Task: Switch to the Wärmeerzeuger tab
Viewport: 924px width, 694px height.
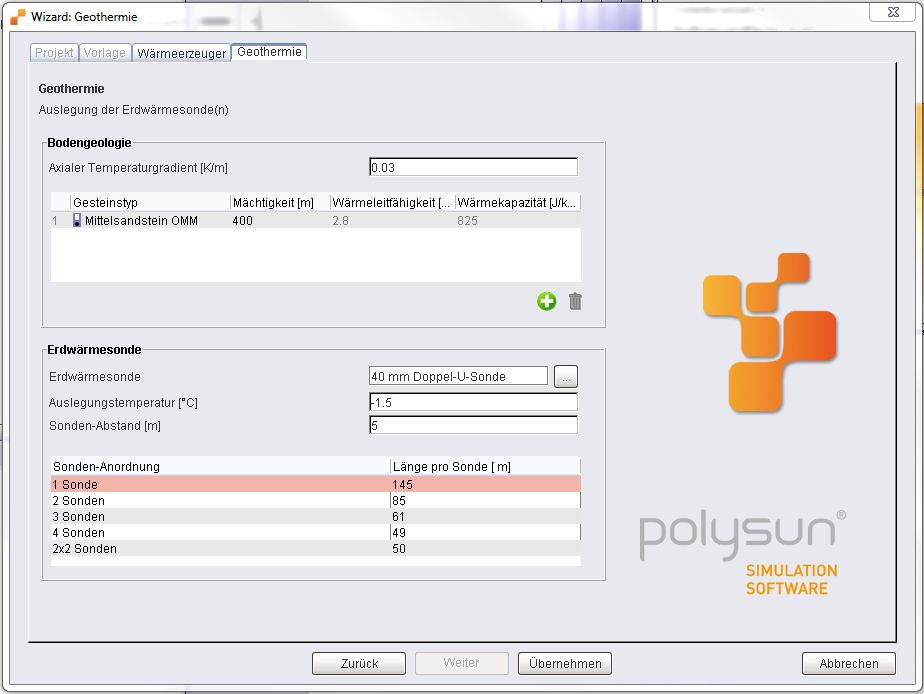Action: [x=182, y=53]
